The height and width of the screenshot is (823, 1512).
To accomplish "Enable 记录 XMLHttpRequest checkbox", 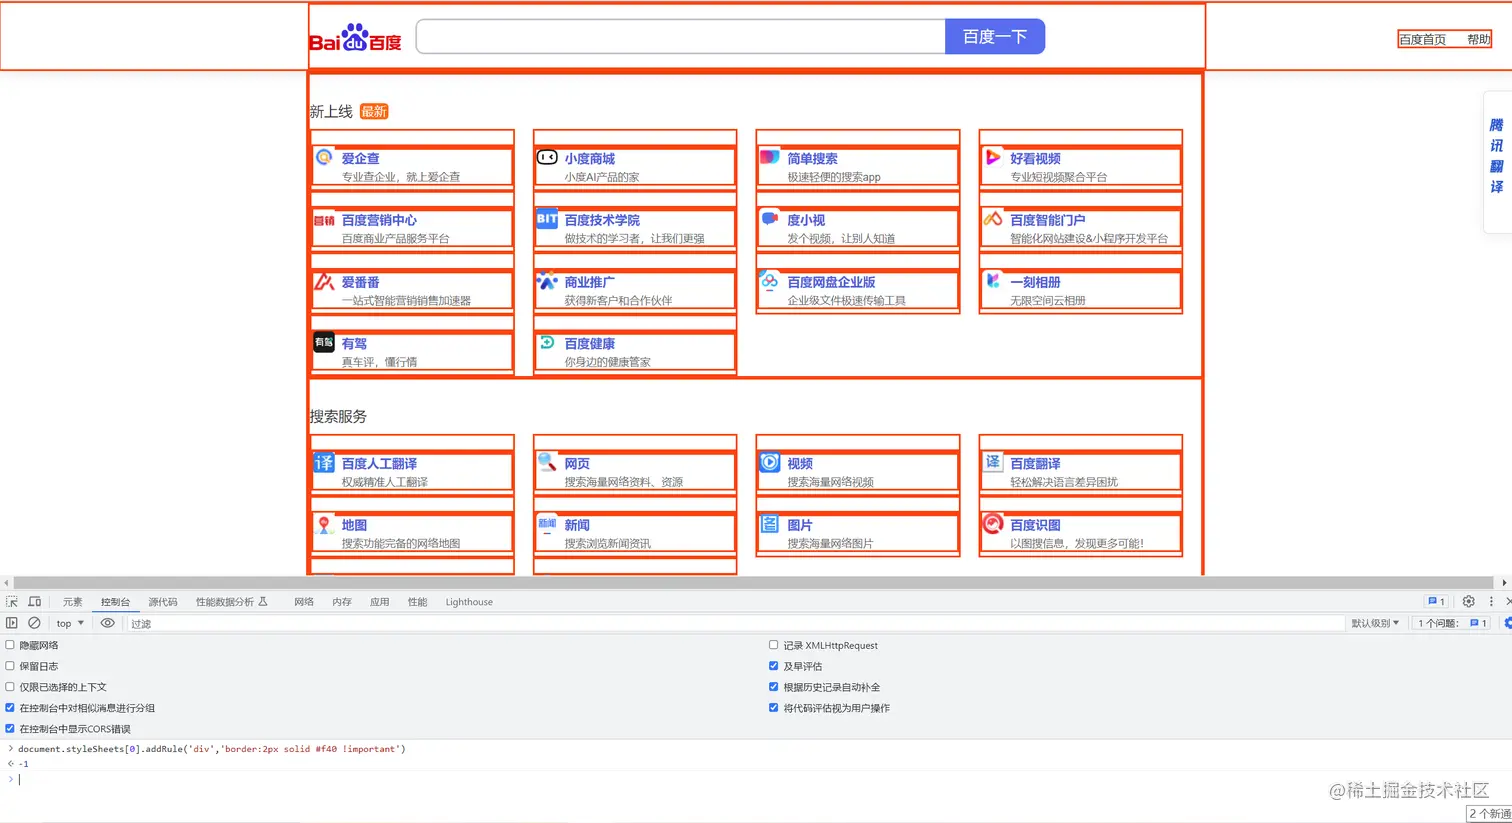I will click(773, 645).
